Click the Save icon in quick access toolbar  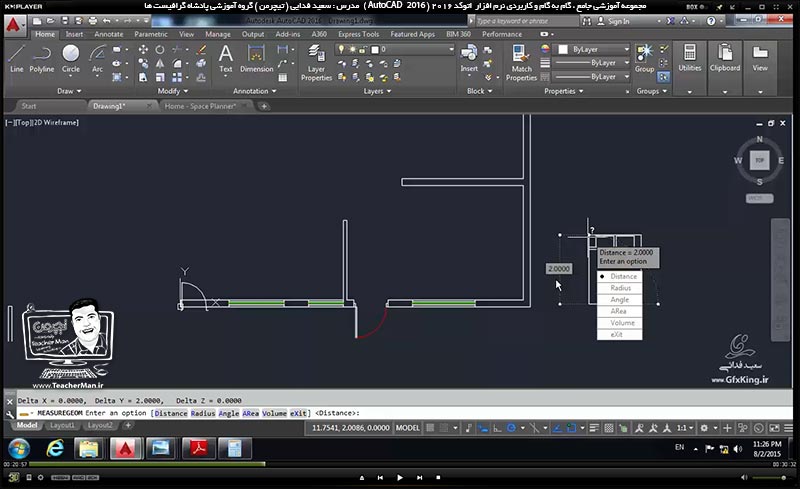pos(65,21)
